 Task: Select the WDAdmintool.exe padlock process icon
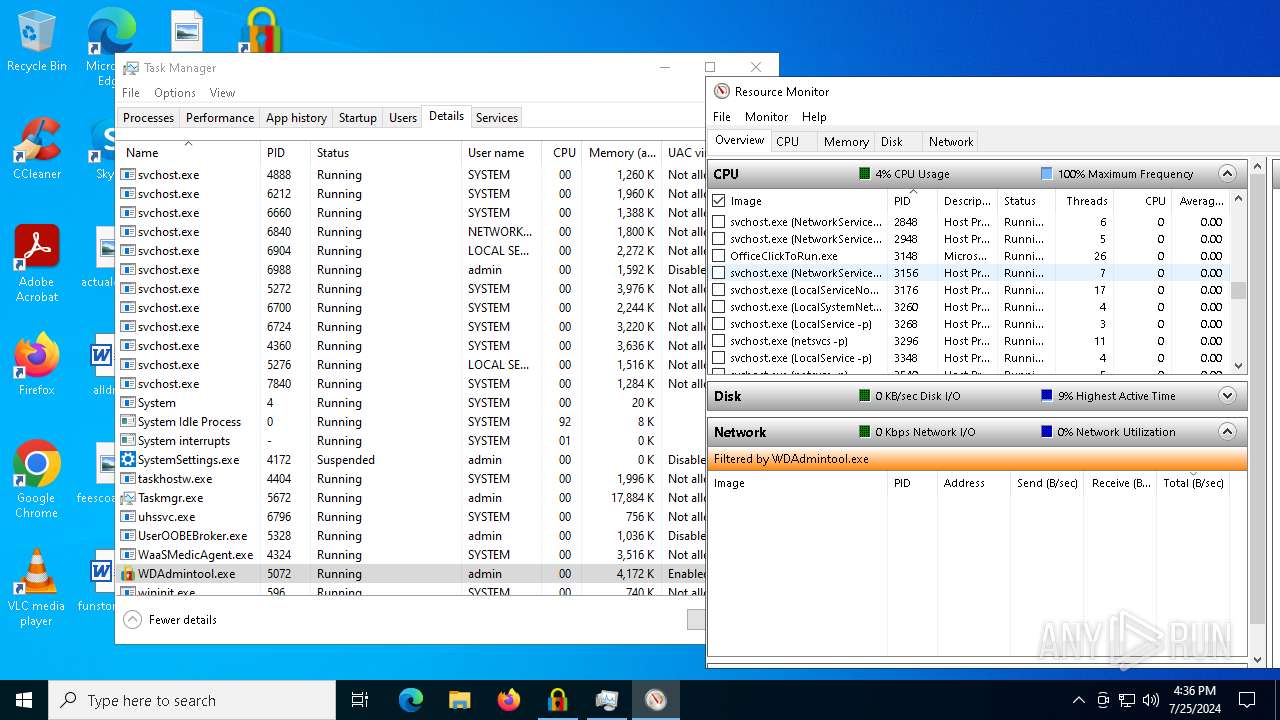pos(128,574)
